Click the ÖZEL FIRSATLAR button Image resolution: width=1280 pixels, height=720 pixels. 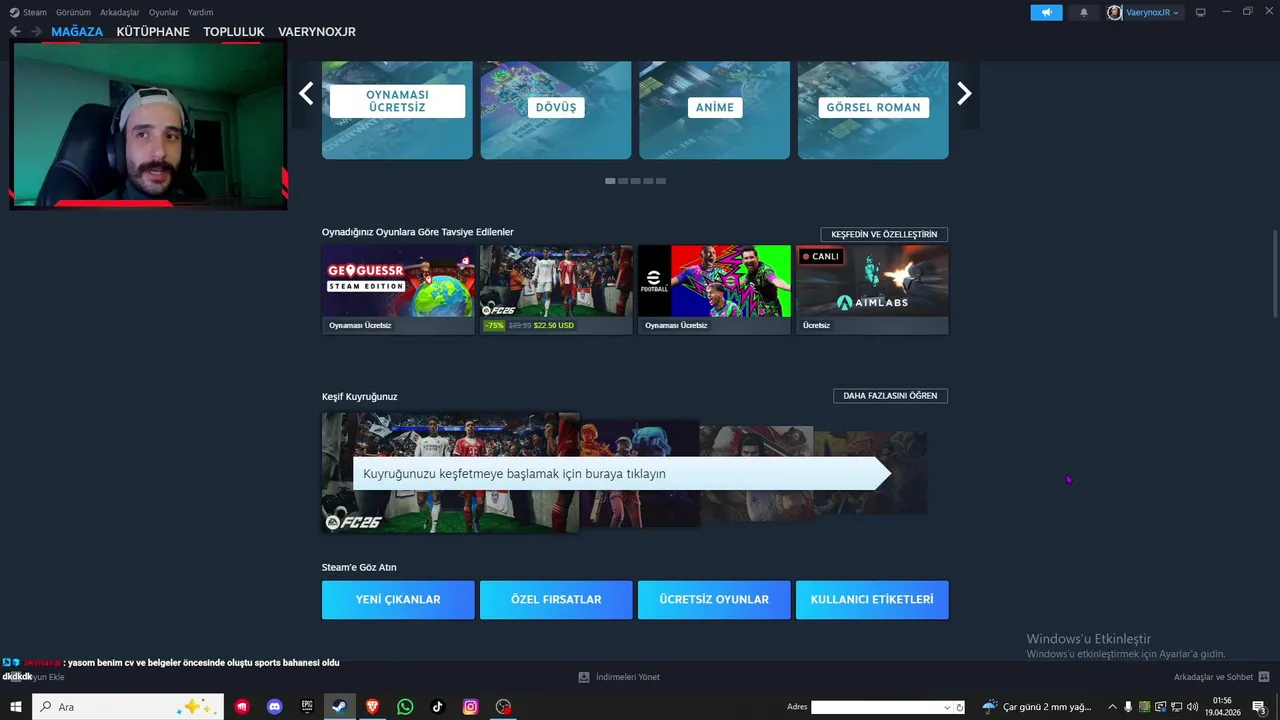pos(556,600)
